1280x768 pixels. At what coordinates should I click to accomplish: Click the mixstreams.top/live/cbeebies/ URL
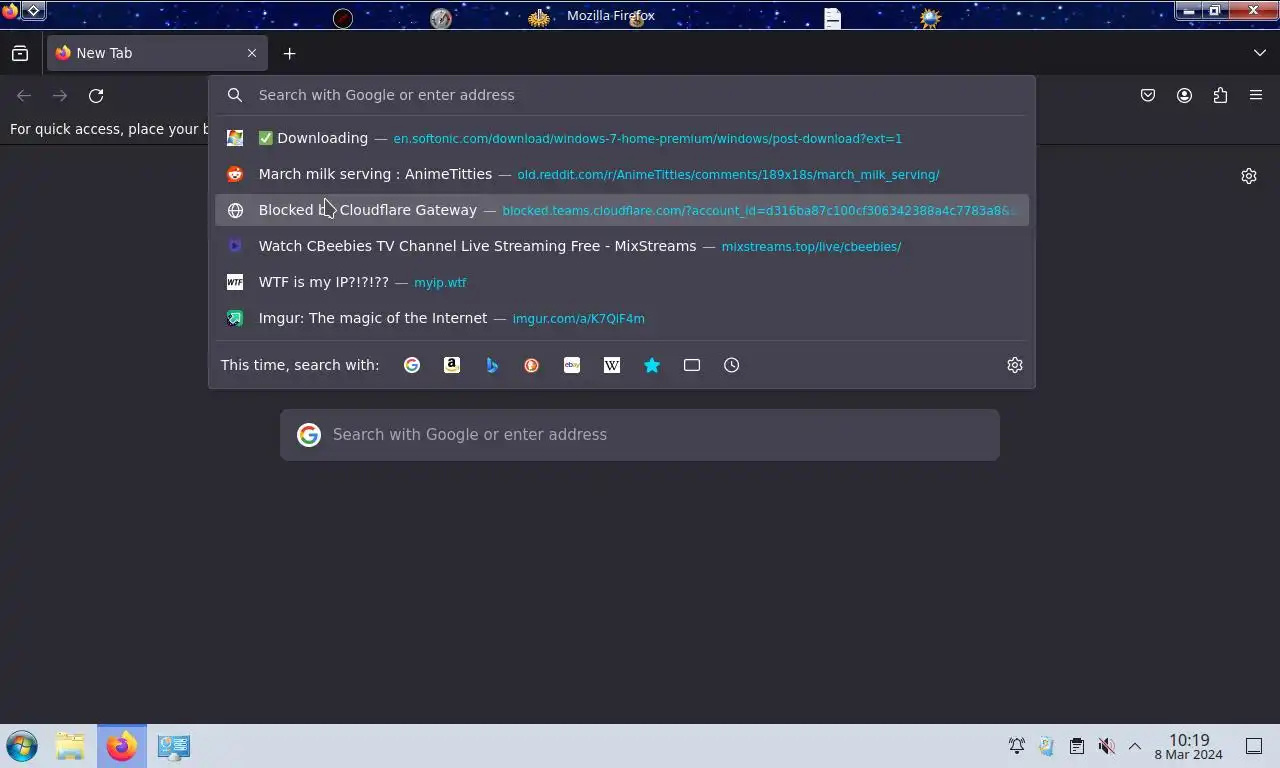click(x=811, y=247)
